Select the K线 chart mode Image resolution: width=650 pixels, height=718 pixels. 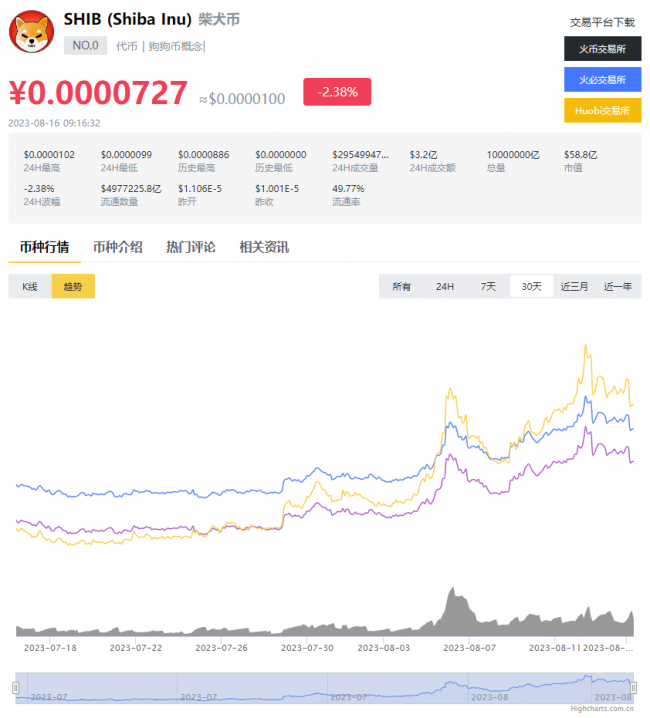(x=30, y=286)
